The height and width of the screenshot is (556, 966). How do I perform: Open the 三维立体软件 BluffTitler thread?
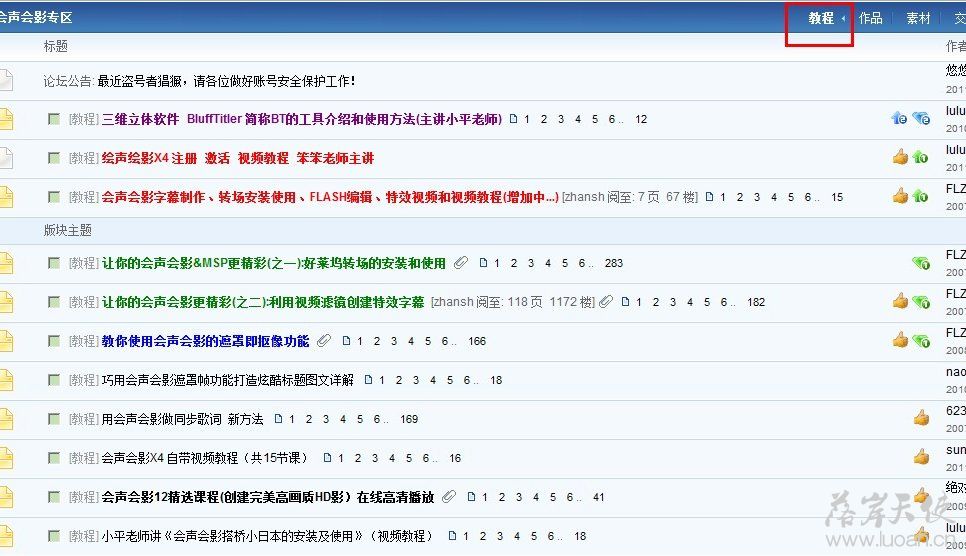click(302, 119)
